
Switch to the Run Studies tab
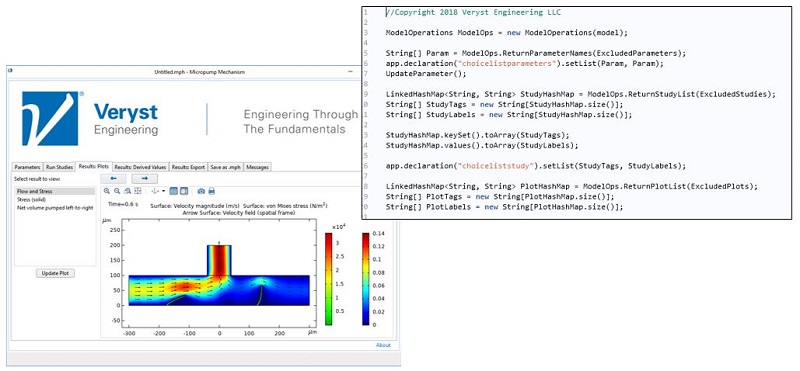(59, 167)
